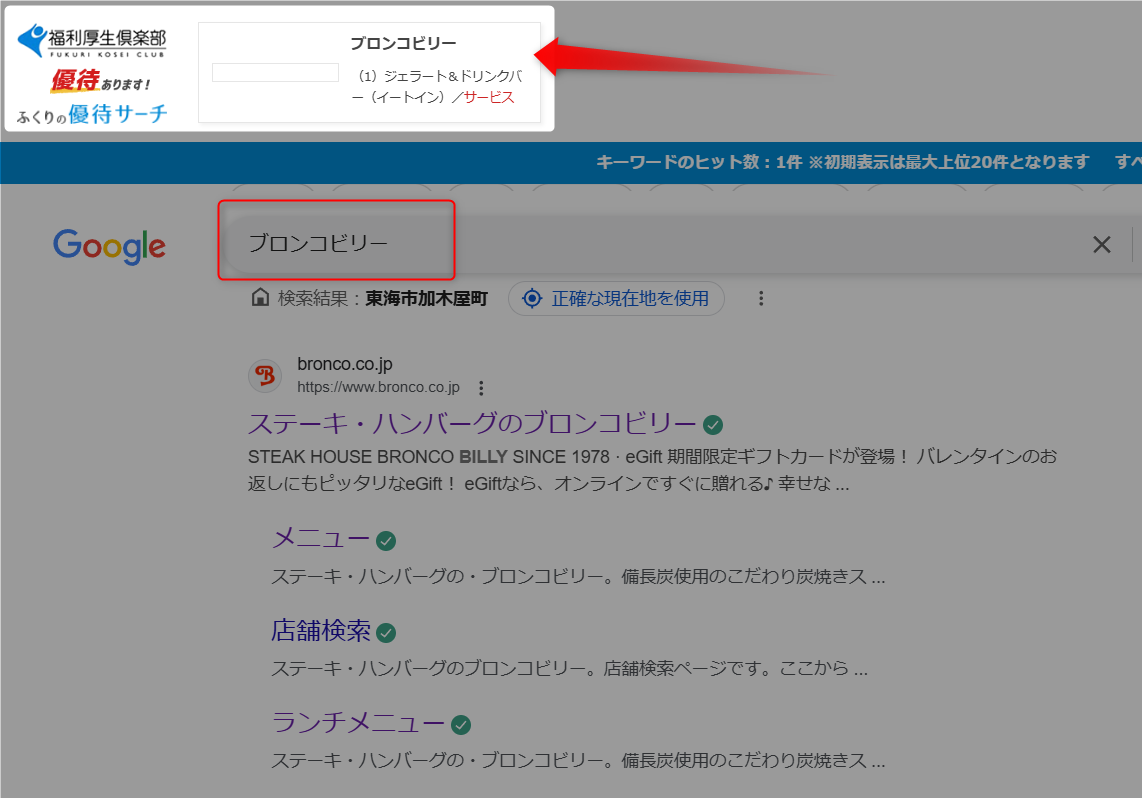Screen dimensions: 1142x798
Task: Click the verified badge next to ステーキ・ハンバーグのブロンコビリー
Action: point(713,424)
